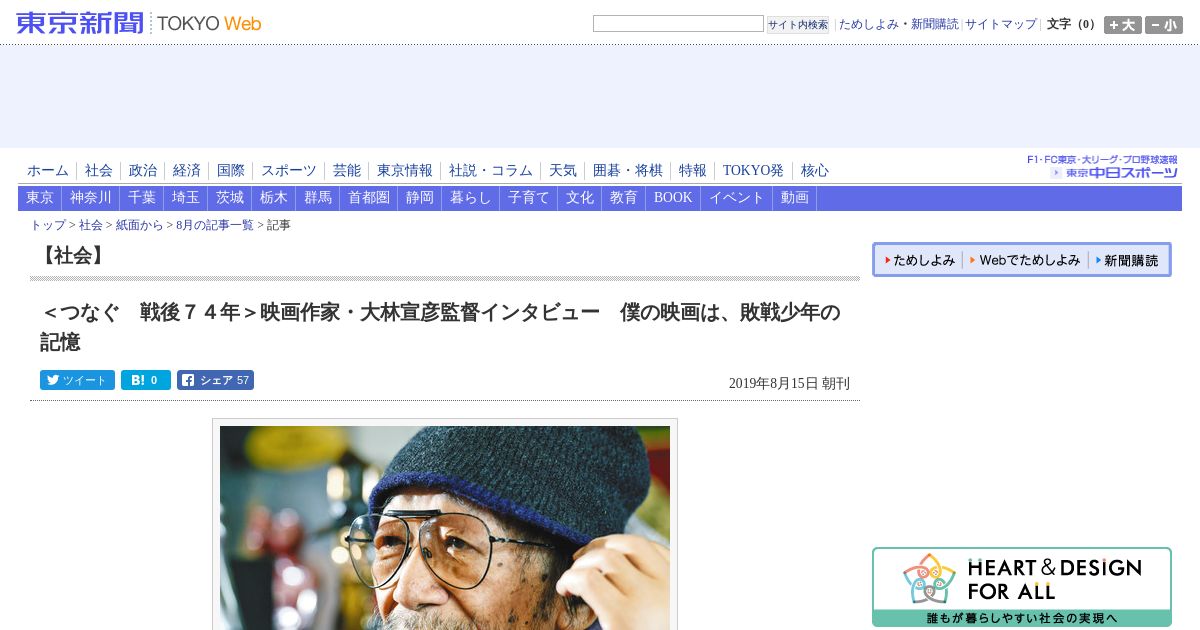Open the 天気 section
Screen dimensions: 1200x630
pos(563,171)
